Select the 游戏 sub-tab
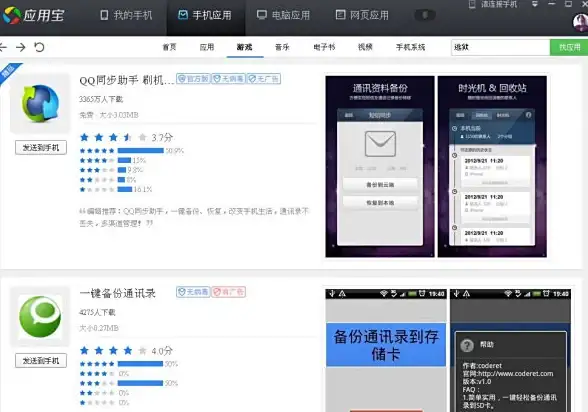588x412 pixels. [244, 47]
